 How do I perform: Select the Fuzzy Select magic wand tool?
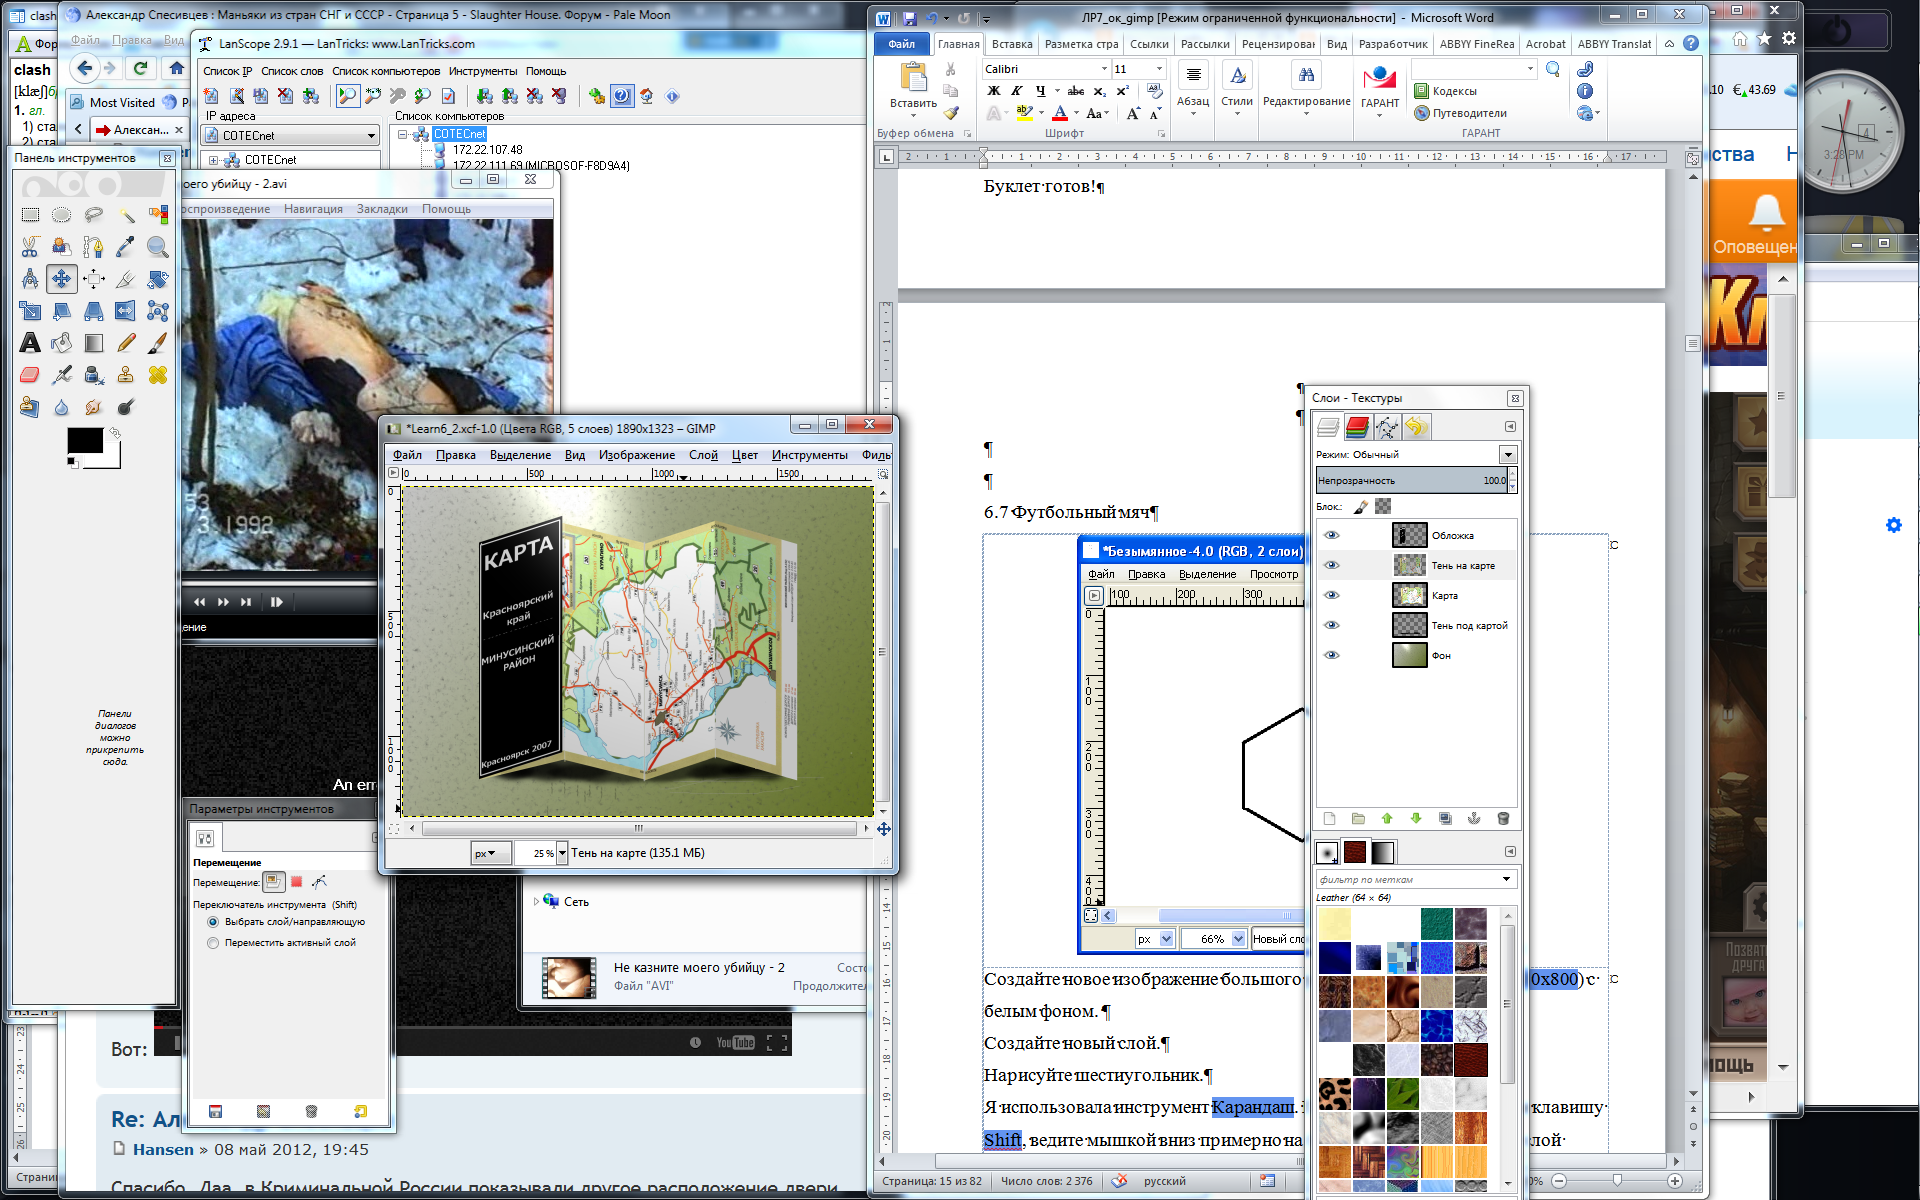(126, 215)
